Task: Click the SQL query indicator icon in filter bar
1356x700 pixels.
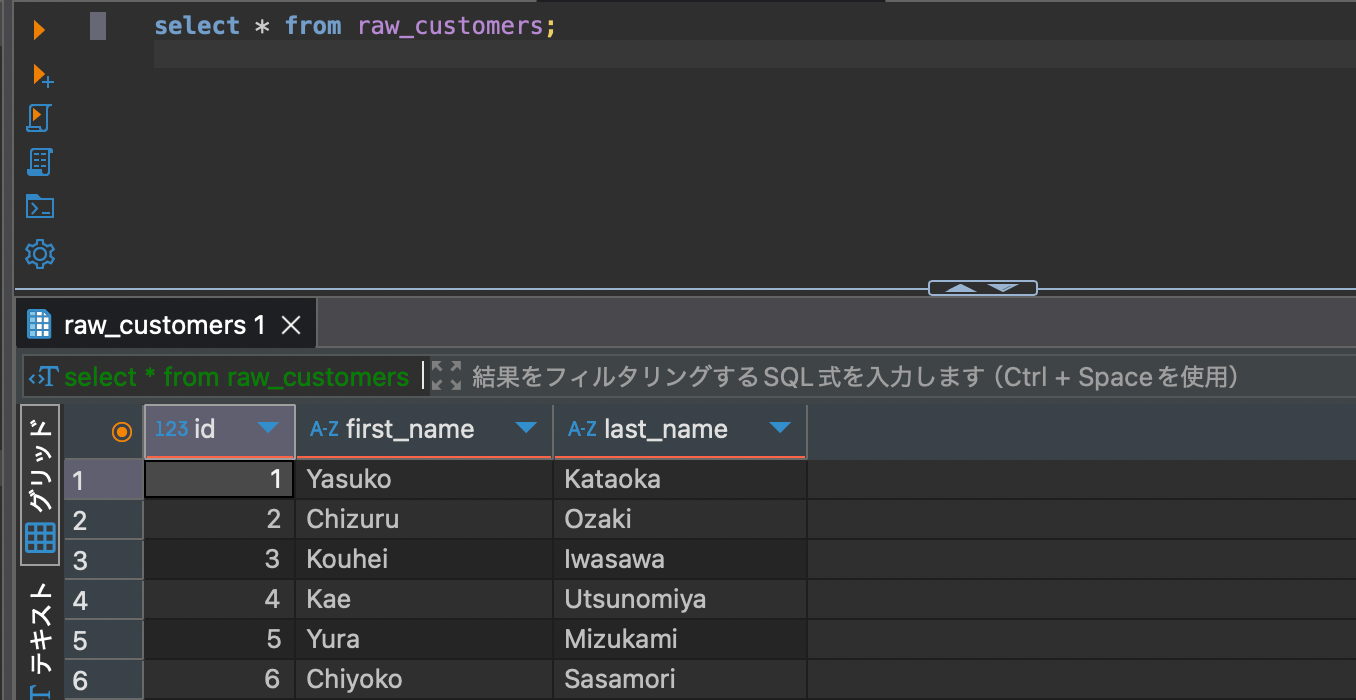Action: click(x=43, y=377)
